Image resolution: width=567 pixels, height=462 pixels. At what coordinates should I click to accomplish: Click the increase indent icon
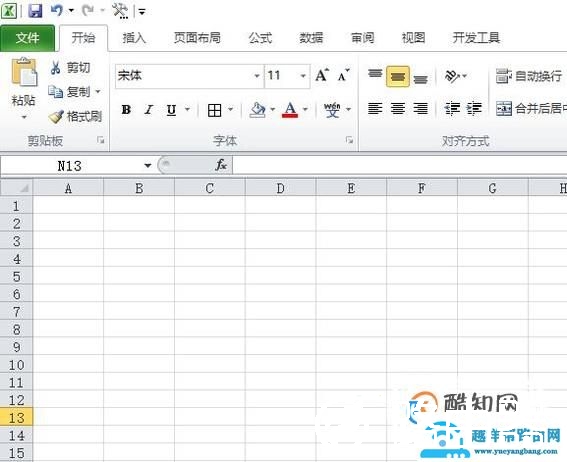click(x=474, y=108)
